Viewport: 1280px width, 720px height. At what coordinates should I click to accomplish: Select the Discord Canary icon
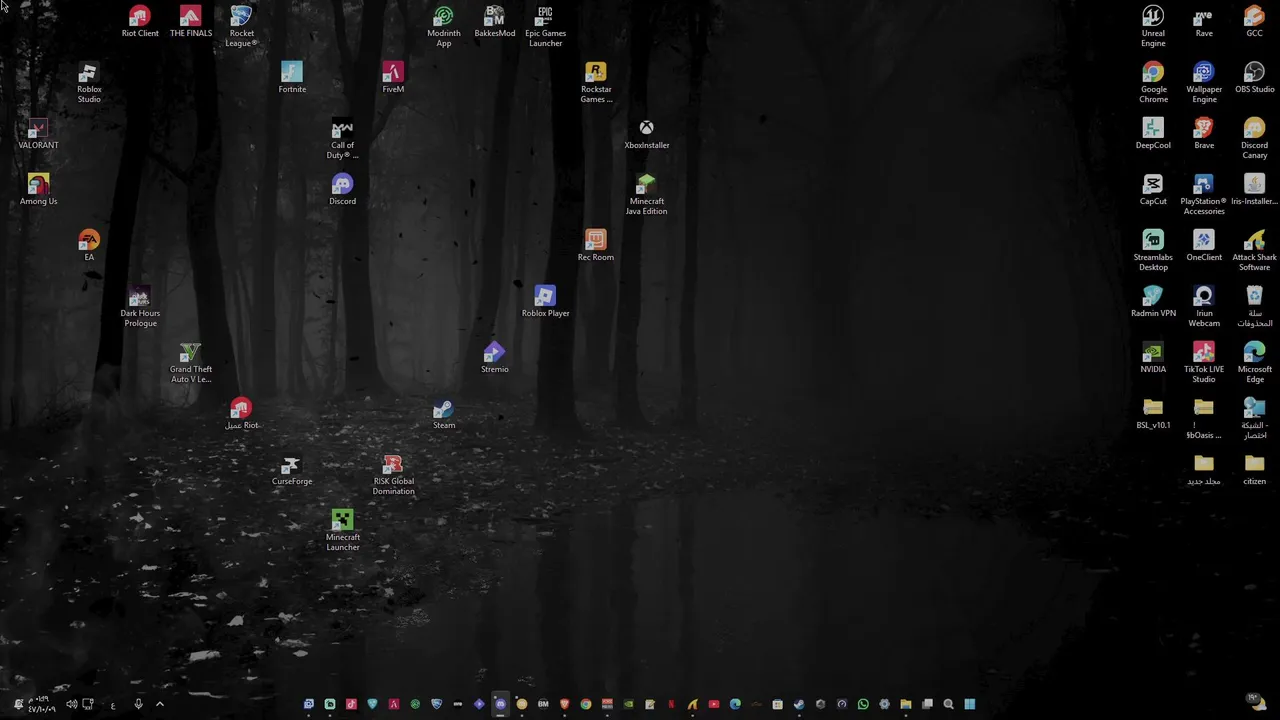click(x=1254, y=139)
